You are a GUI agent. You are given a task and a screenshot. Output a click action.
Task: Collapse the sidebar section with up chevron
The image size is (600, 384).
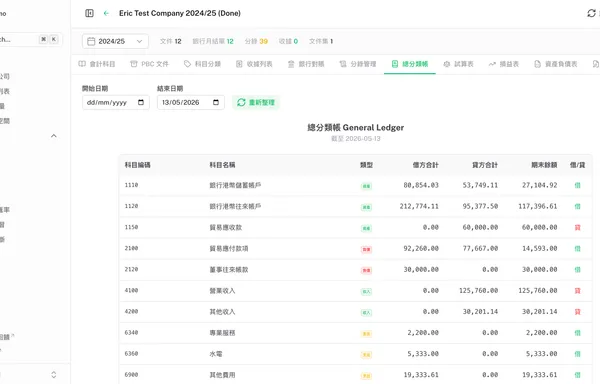click(54, 136)
